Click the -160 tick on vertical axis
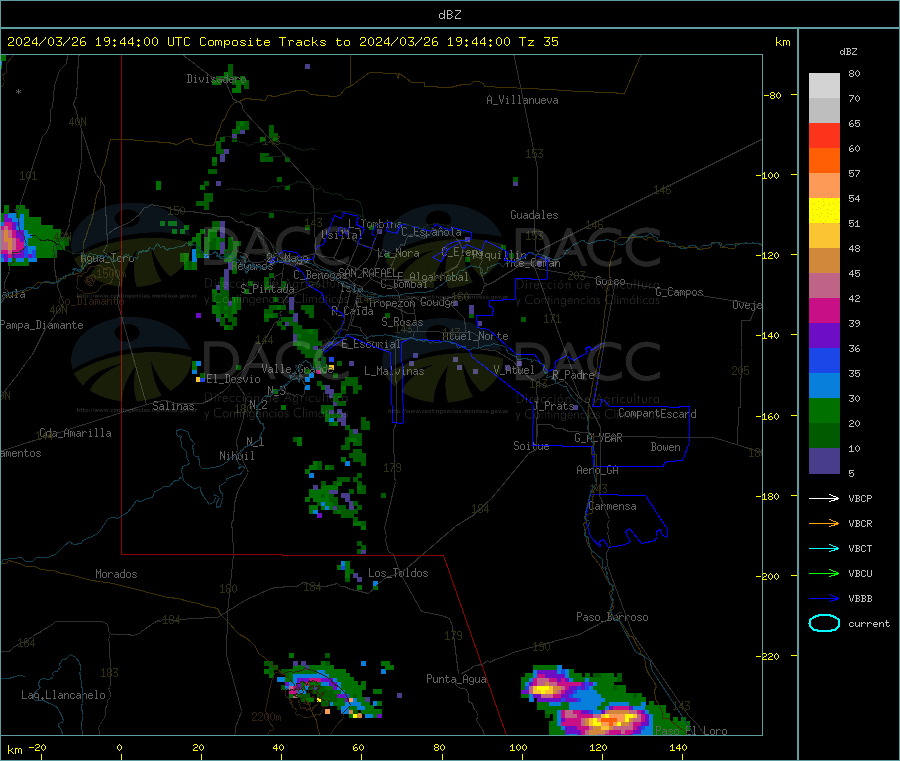The image size is (900, 761). pyautogui.click(x=770, y=416)
